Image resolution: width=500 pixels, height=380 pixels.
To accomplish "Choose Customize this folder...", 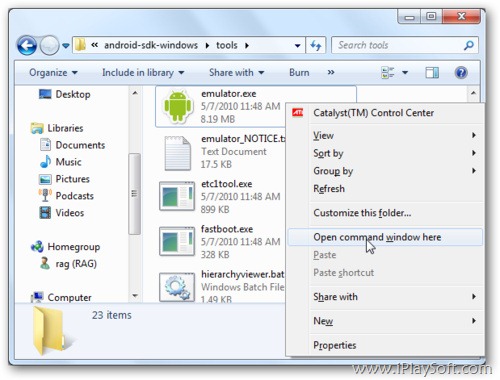I will click(386, 213).
